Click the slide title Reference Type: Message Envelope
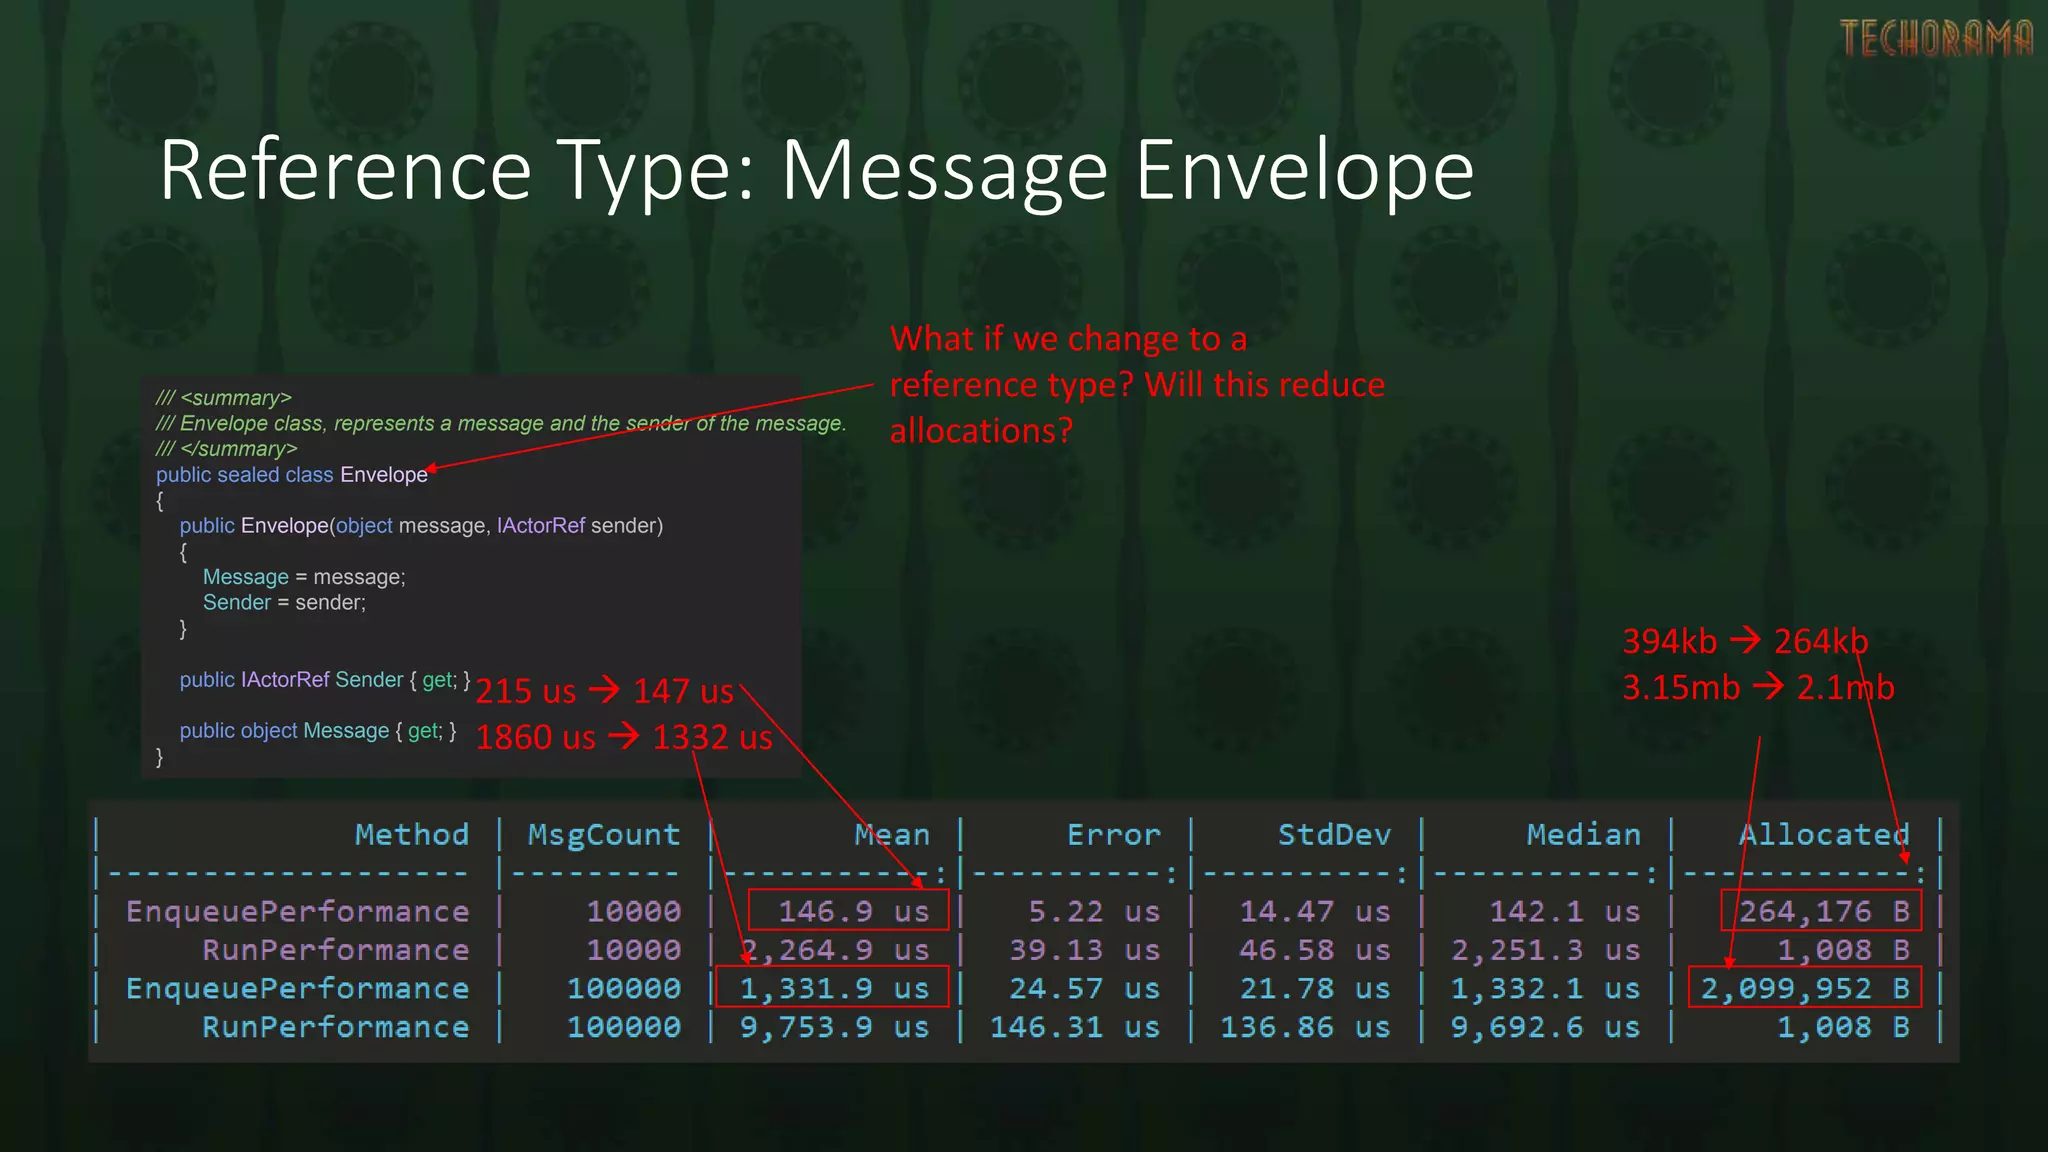 click(x=816, y=172)
